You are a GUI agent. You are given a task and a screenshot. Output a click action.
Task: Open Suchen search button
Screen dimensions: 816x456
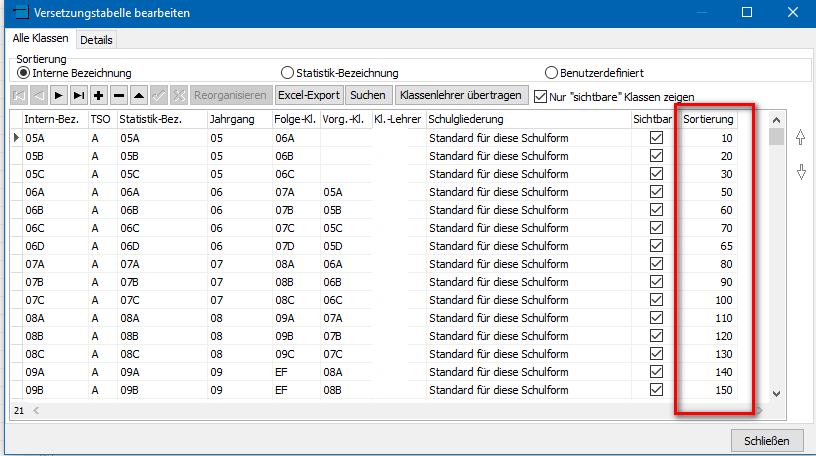coord(368,95)
